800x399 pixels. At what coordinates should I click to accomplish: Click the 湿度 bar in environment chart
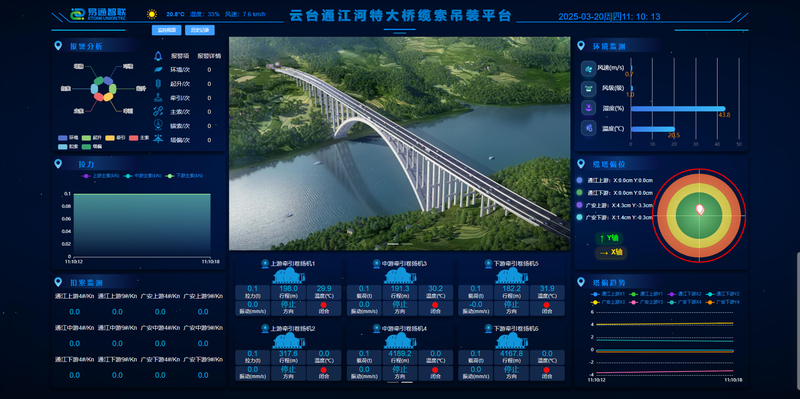click(x=678, y=108)
